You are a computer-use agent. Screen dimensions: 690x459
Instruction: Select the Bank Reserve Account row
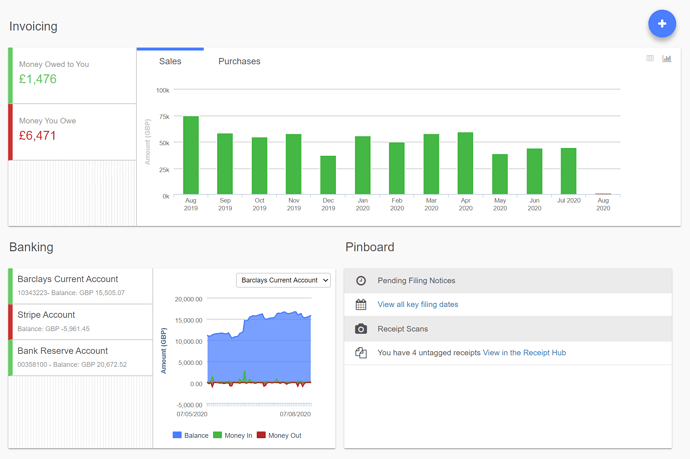81,357
